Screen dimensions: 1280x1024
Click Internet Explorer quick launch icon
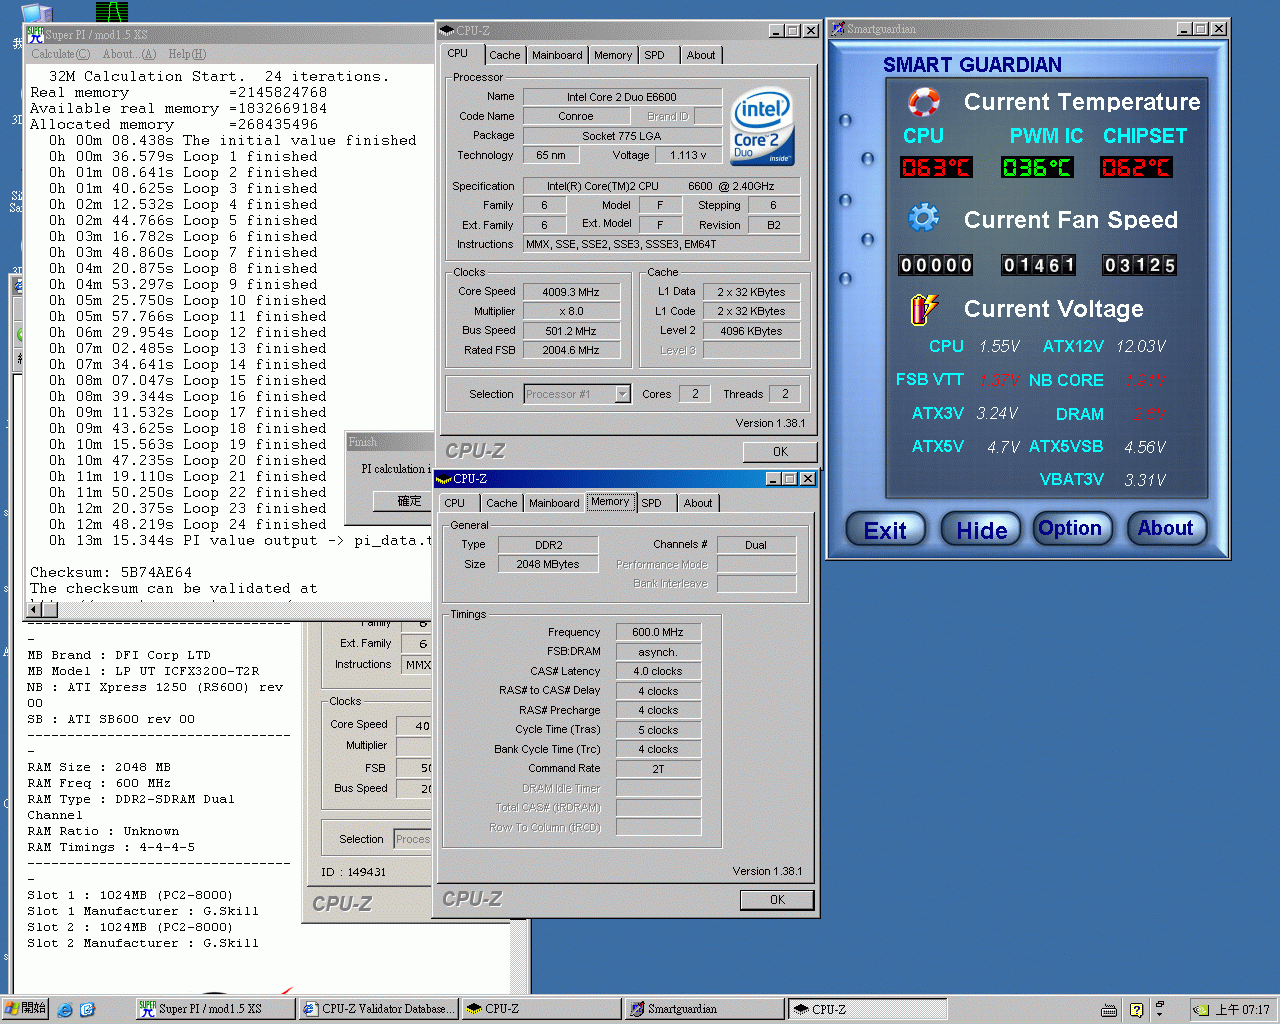tap(65, 1009)
